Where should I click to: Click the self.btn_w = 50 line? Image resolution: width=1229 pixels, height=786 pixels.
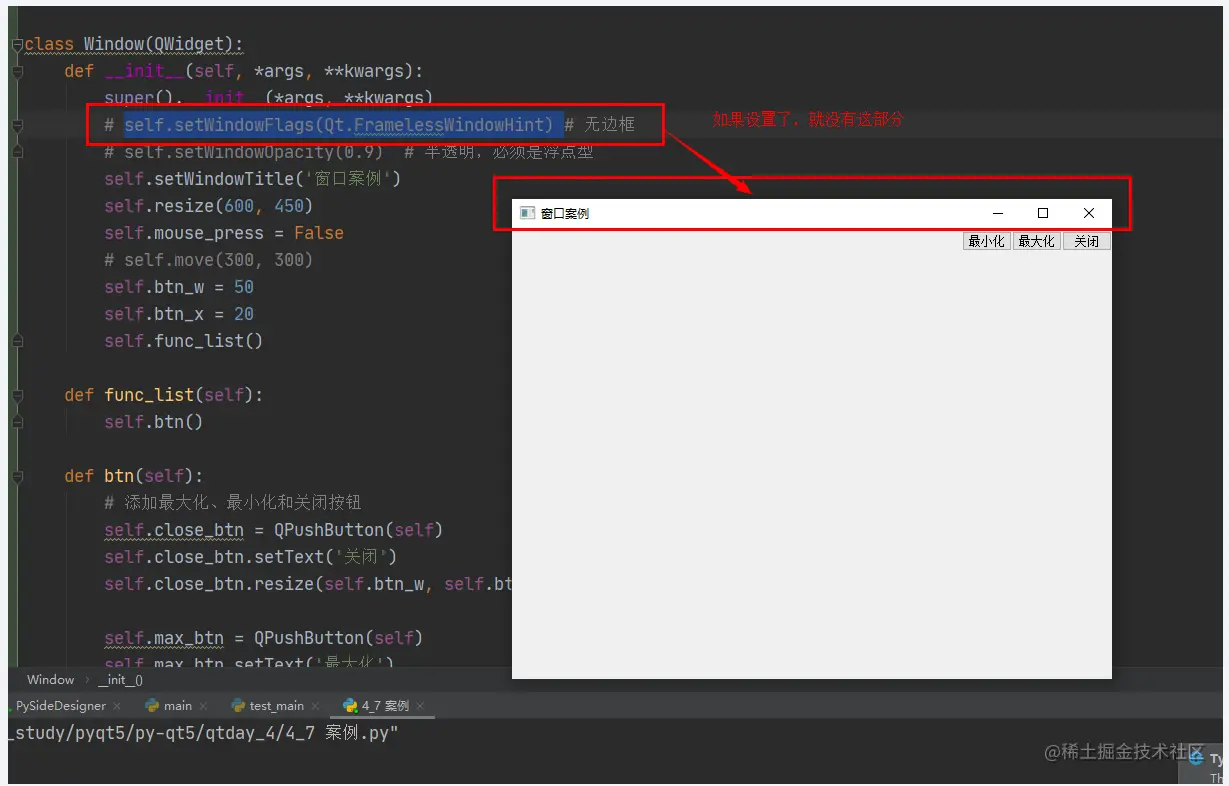(x=179, y=287)
